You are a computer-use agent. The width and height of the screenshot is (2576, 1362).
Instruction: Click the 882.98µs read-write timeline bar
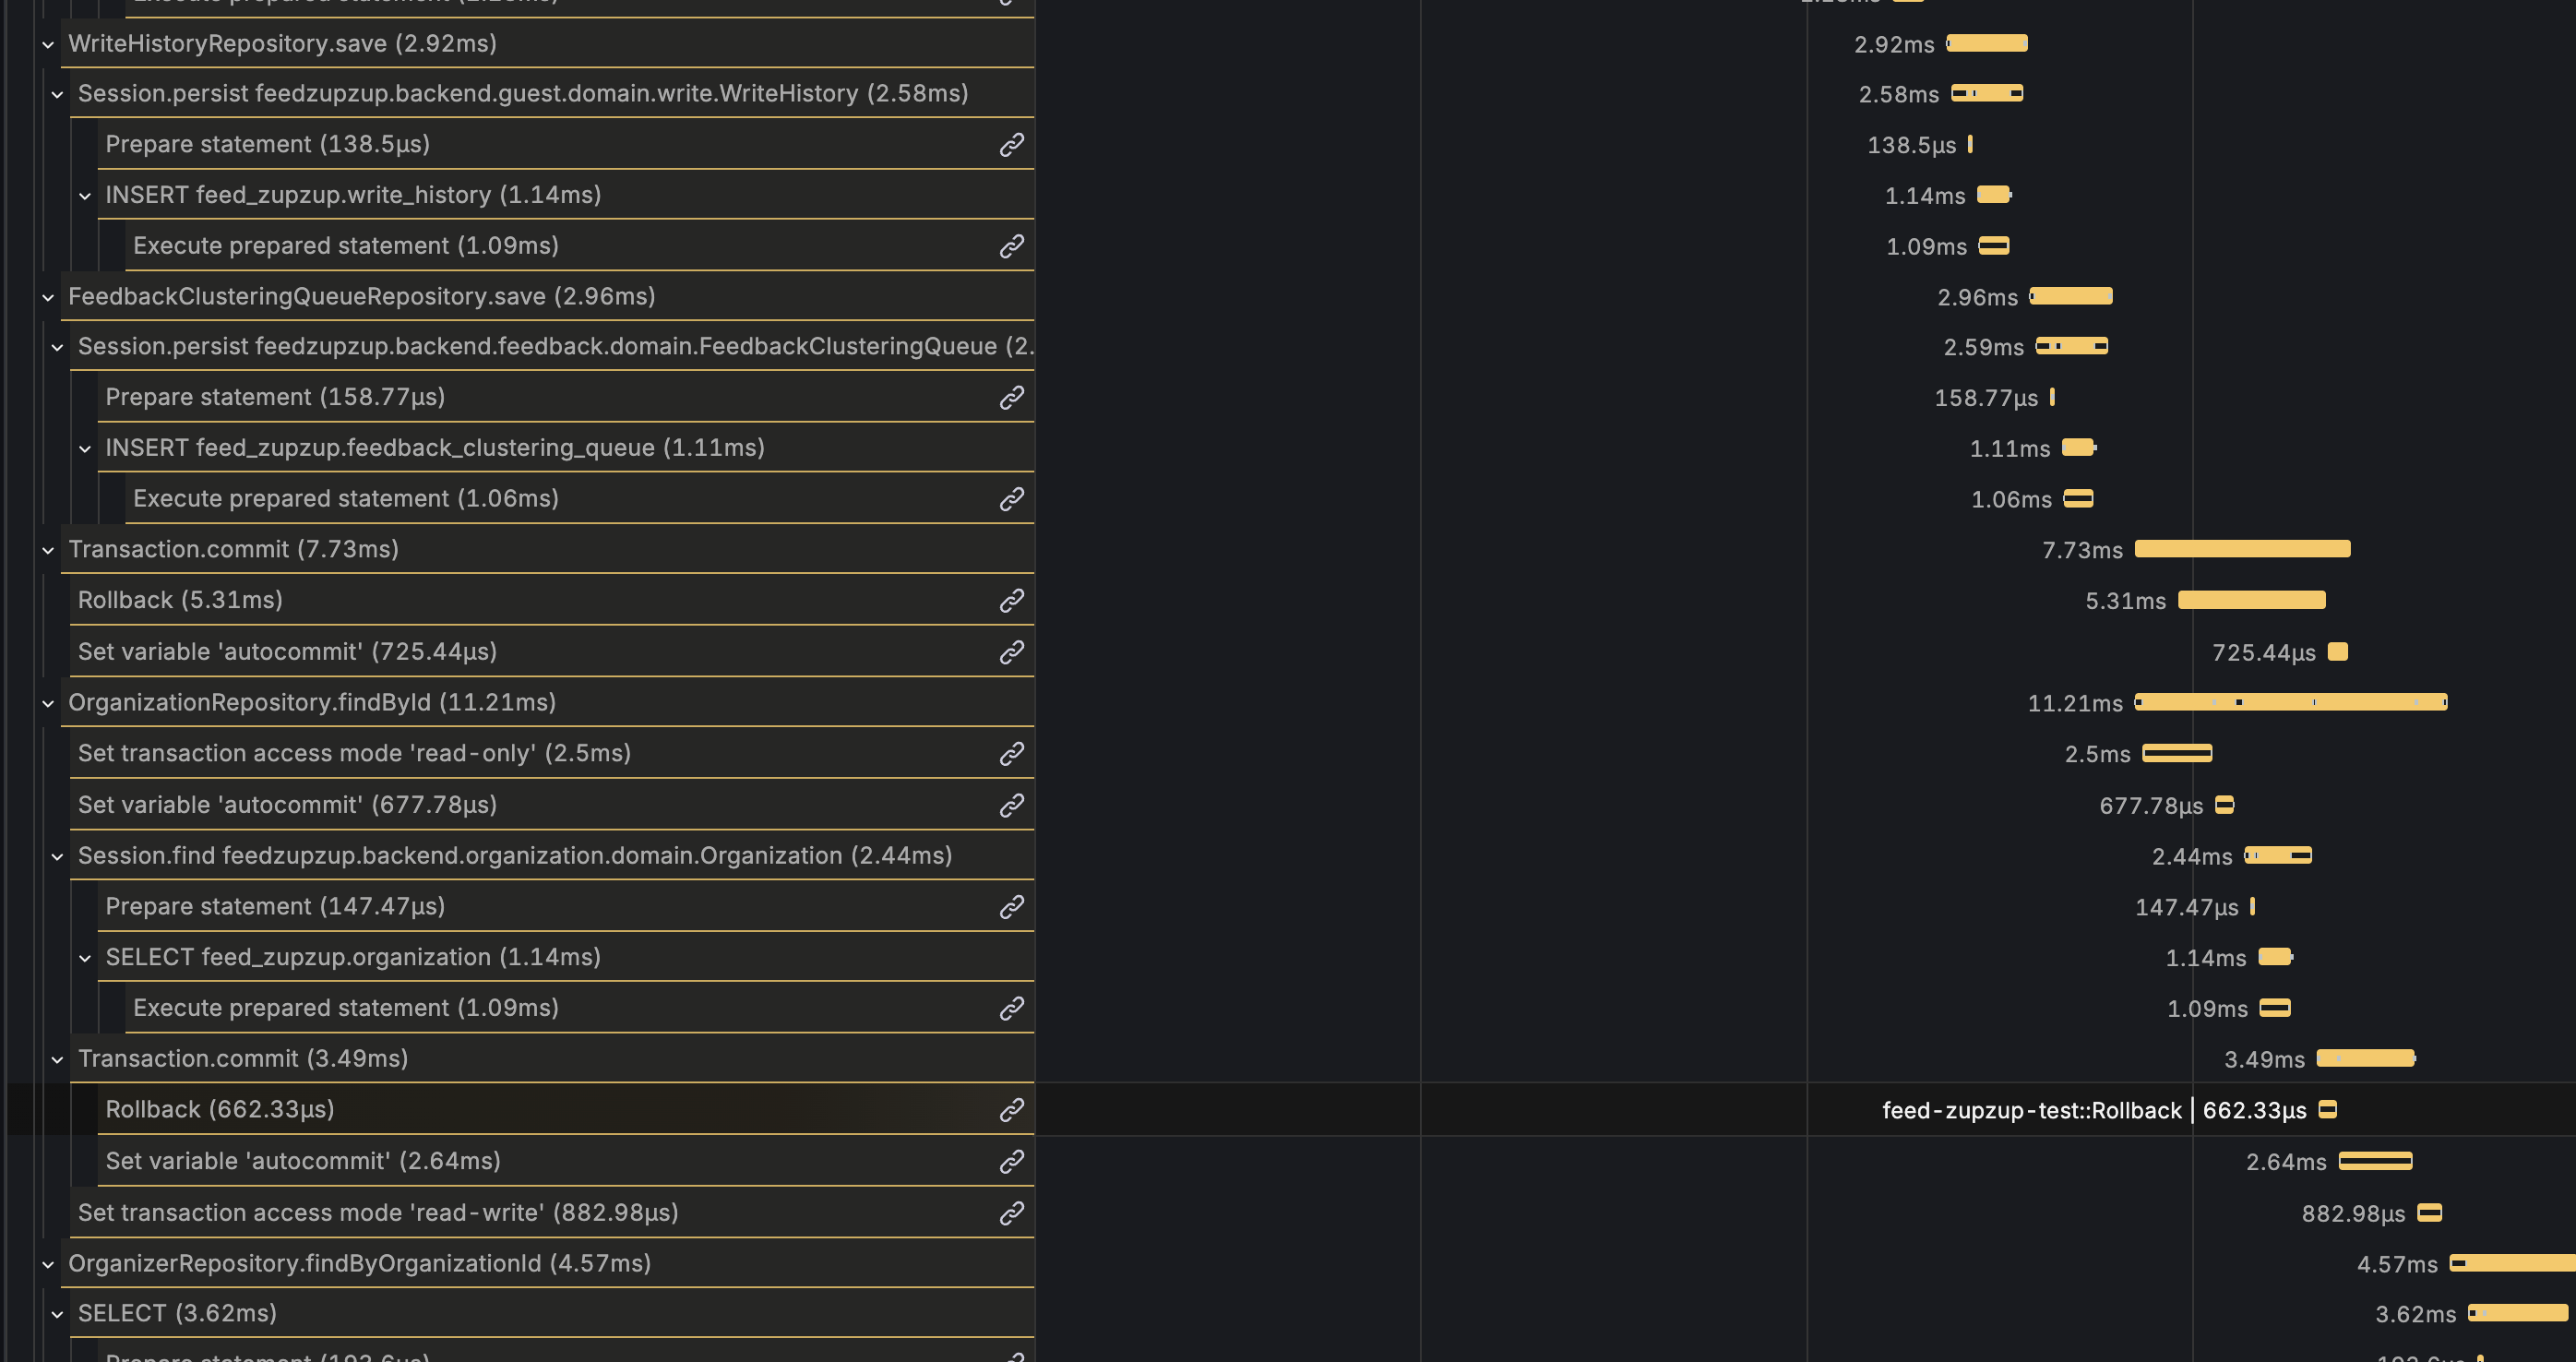tap(2430, 1213)
